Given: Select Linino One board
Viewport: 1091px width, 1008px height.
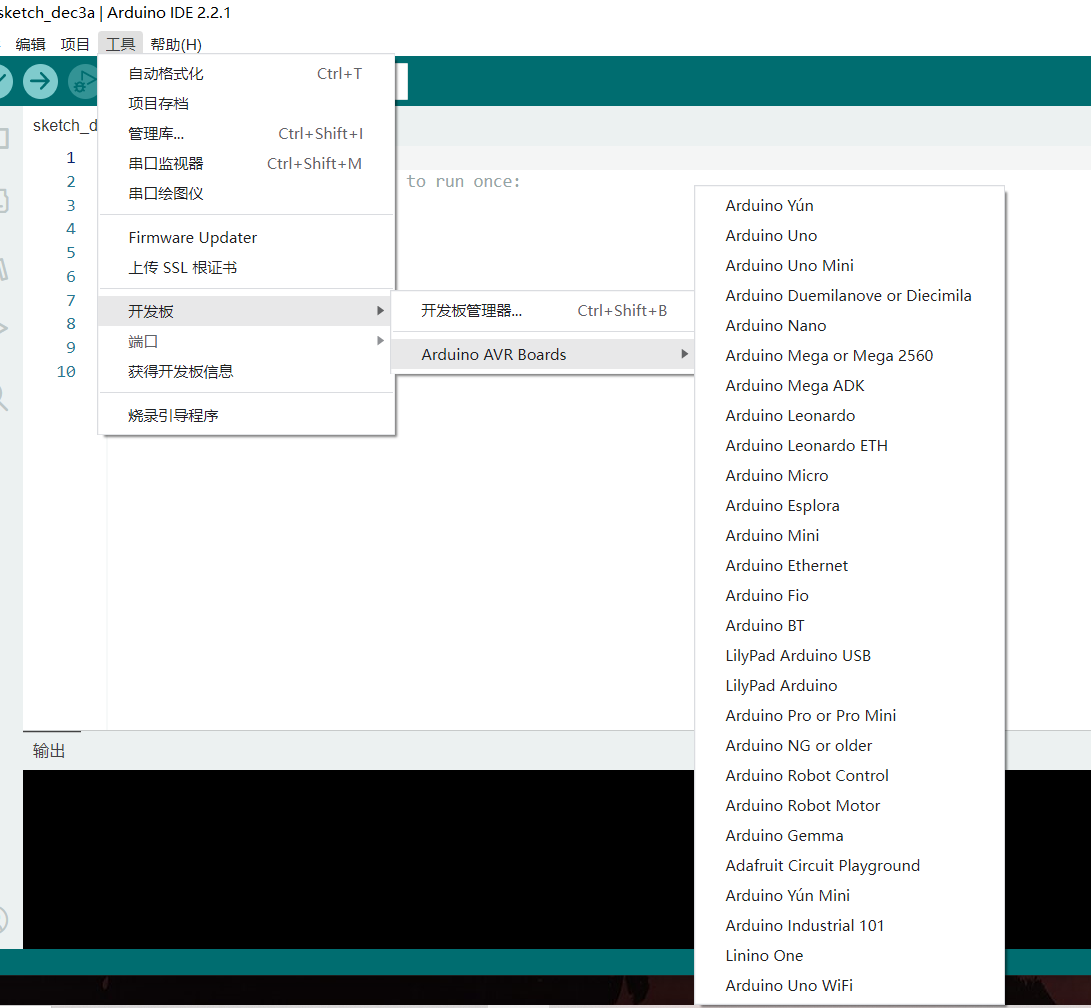Looking at the screenshot, I should (850, 955).
